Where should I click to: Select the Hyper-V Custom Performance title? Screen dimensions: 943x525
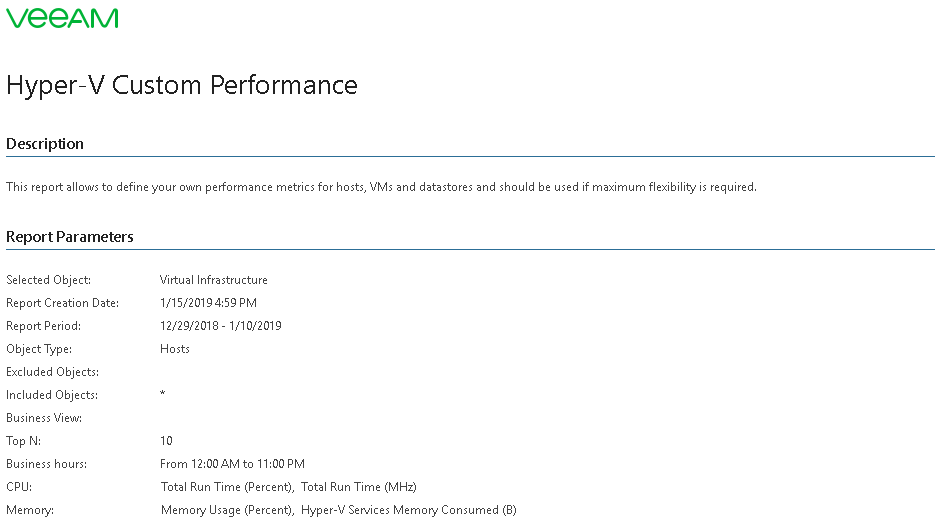click(182, 85)
